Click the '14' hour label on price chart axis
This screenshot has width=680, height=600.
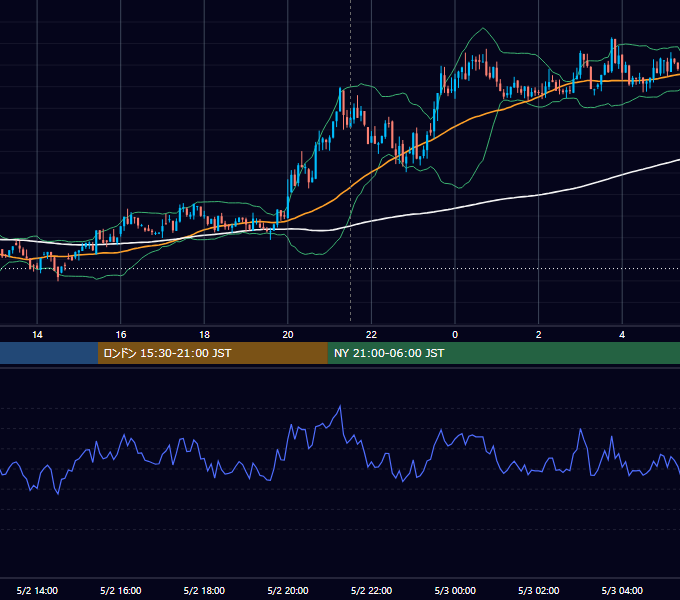37,335
